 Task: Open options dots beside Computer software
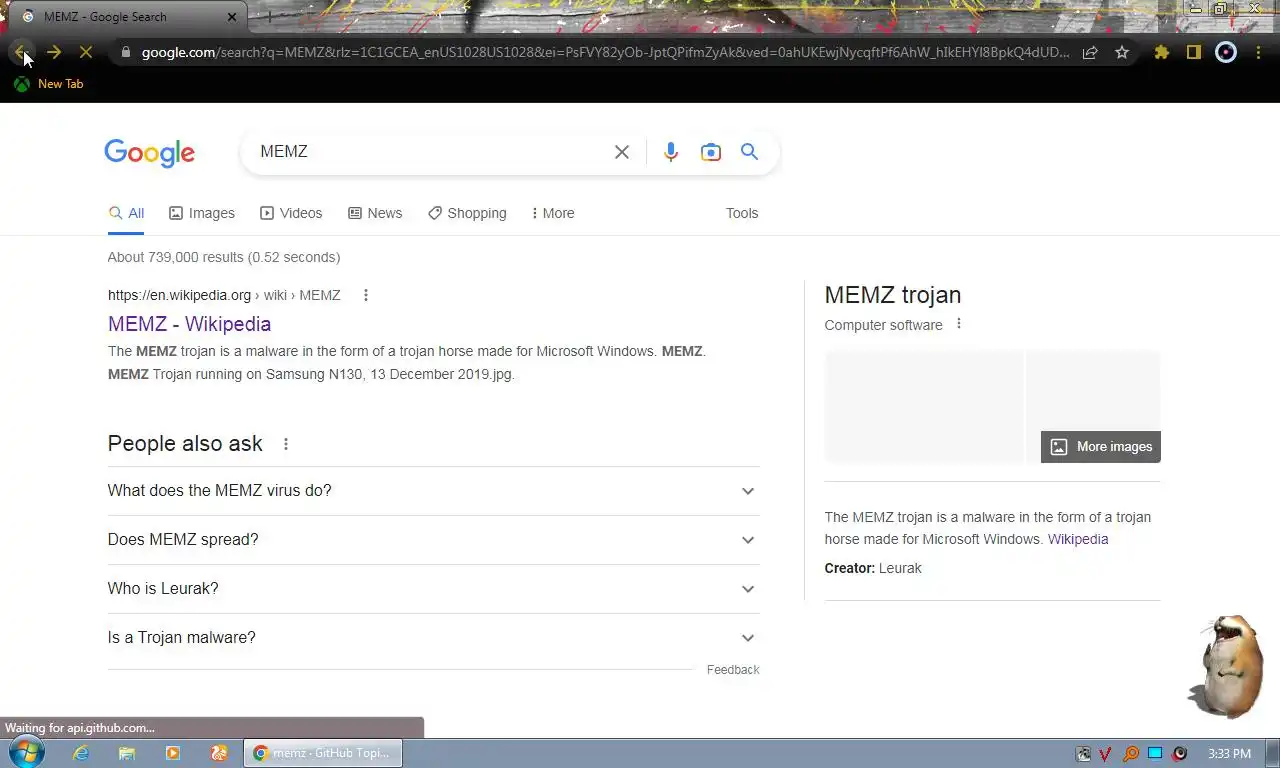(x=959, y=324)
